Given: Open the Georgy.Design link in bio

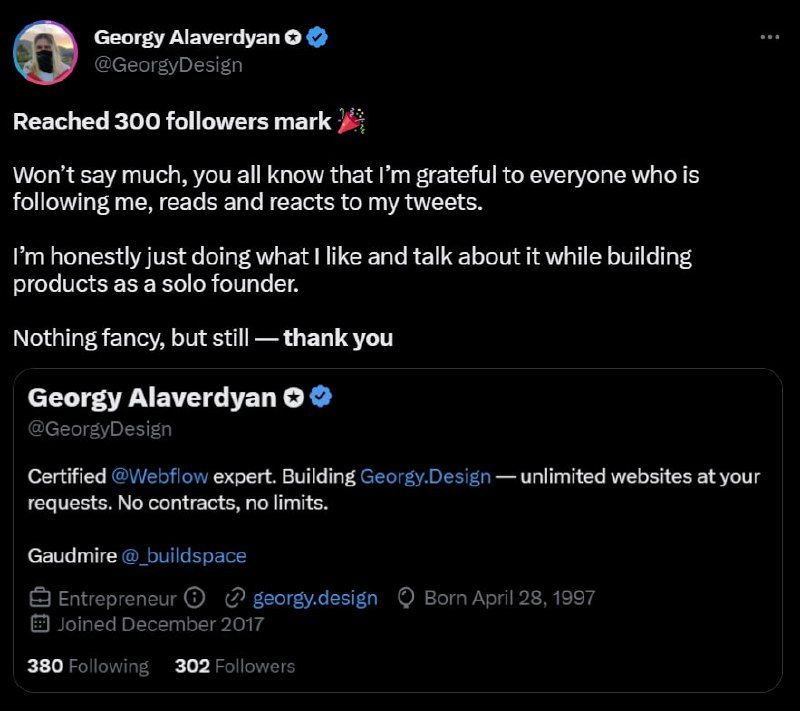Looking at the screenshot, I should coord(425,476).
